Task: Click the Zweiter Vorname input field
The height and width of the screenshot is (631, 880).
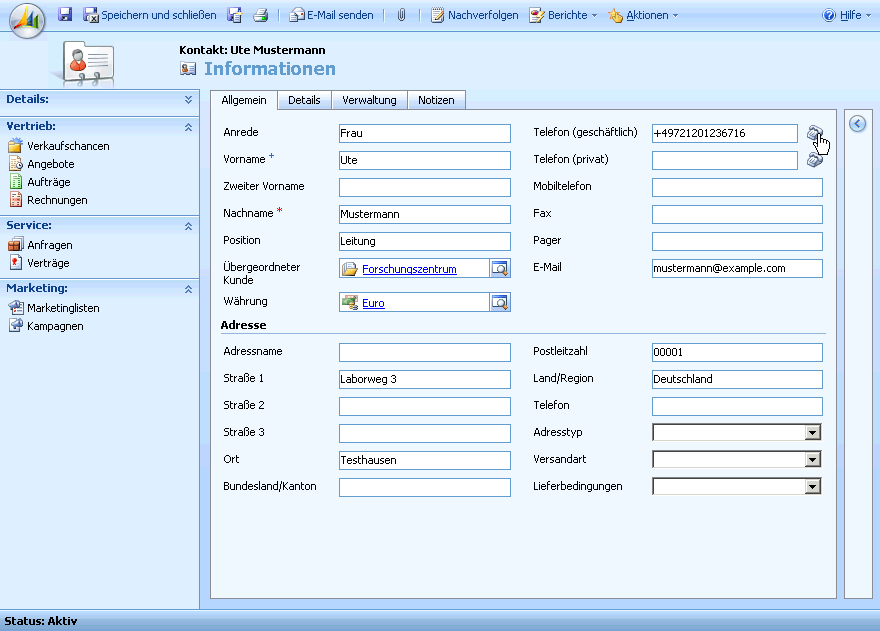Action: click(425, 187)
